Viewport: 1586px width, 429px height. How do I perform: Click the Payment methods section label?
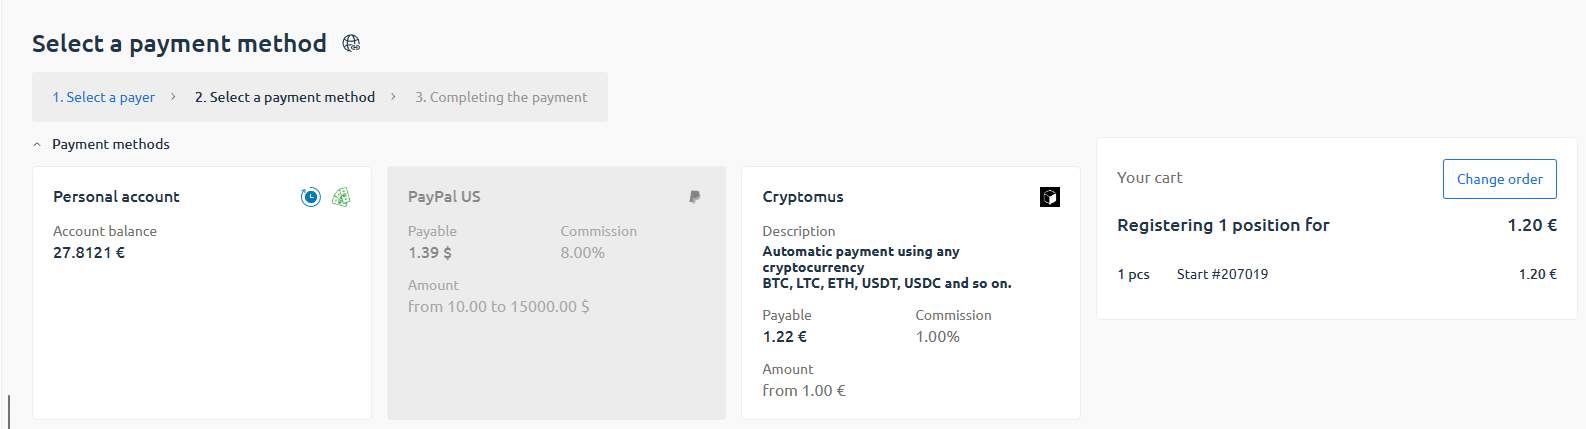[111, 144]
